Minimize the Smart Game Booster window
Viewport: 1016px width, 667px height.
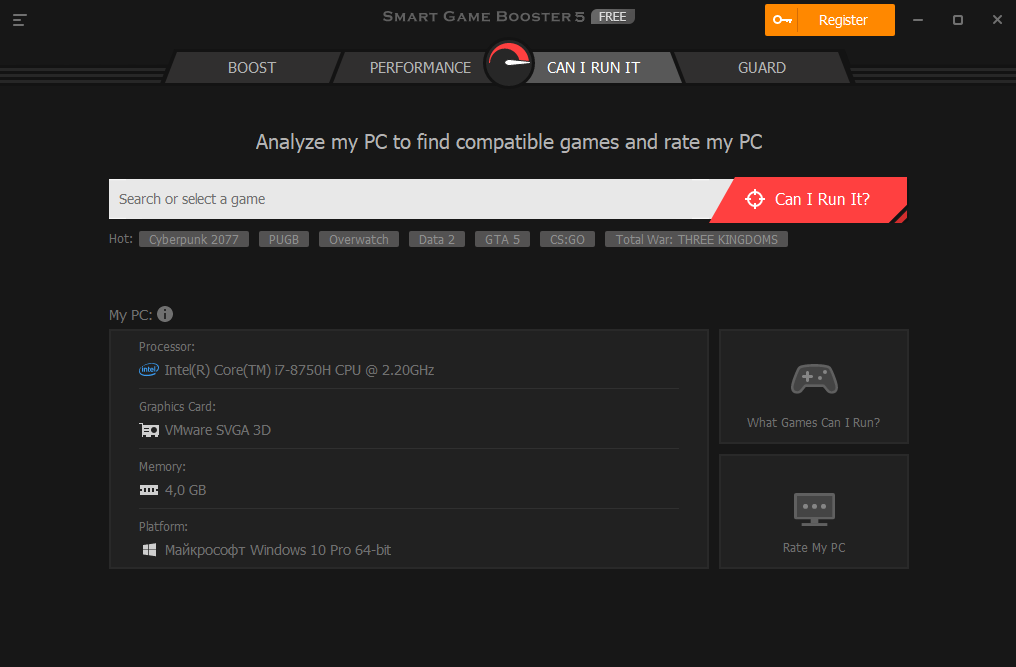[918, 20]
